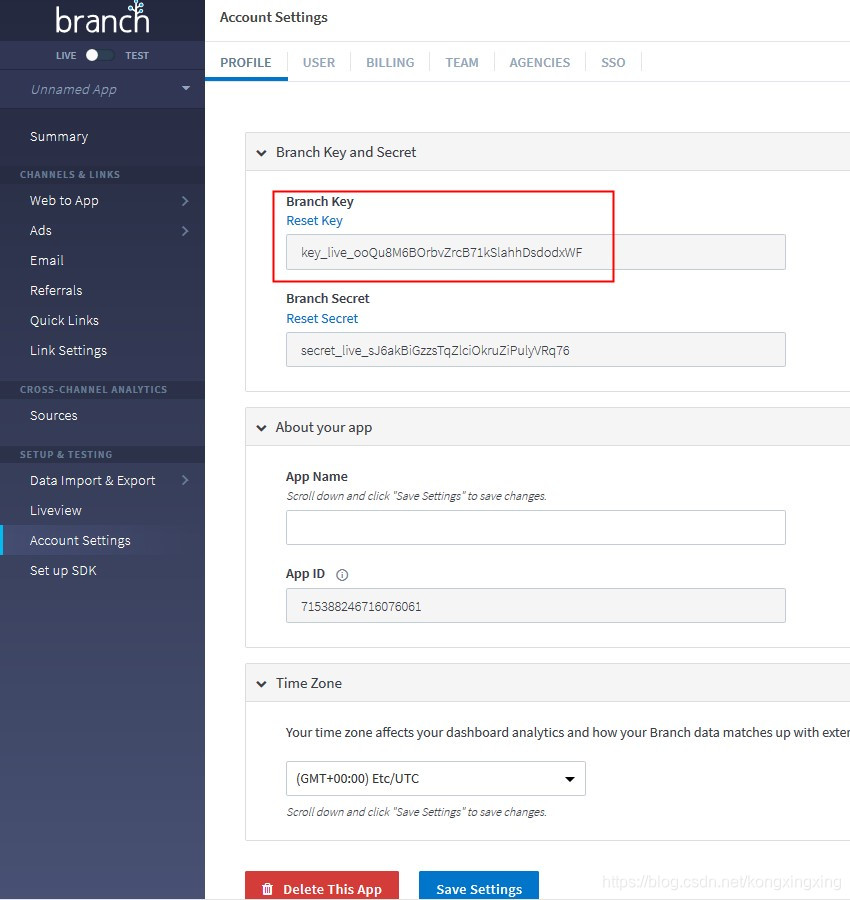The image size is (850, 900).
Task: Click the Delete This App button
Action: pyautogui.click(x=322, y=888)
